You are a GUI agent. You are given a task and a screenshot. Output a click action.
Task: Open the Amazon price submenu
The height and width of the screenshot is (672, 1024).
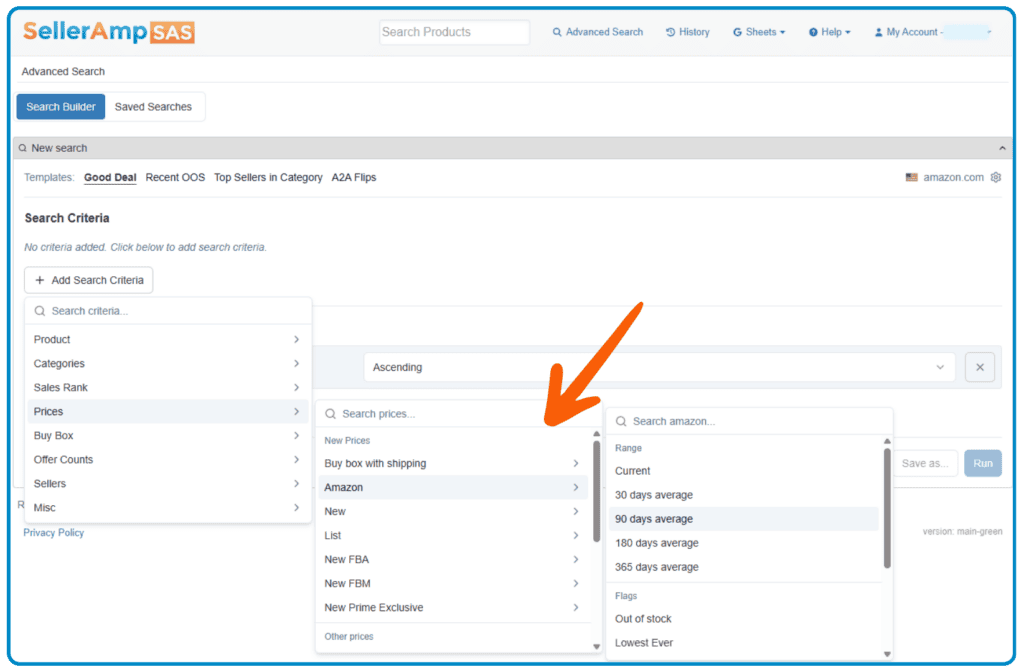[x=453, y=488]
